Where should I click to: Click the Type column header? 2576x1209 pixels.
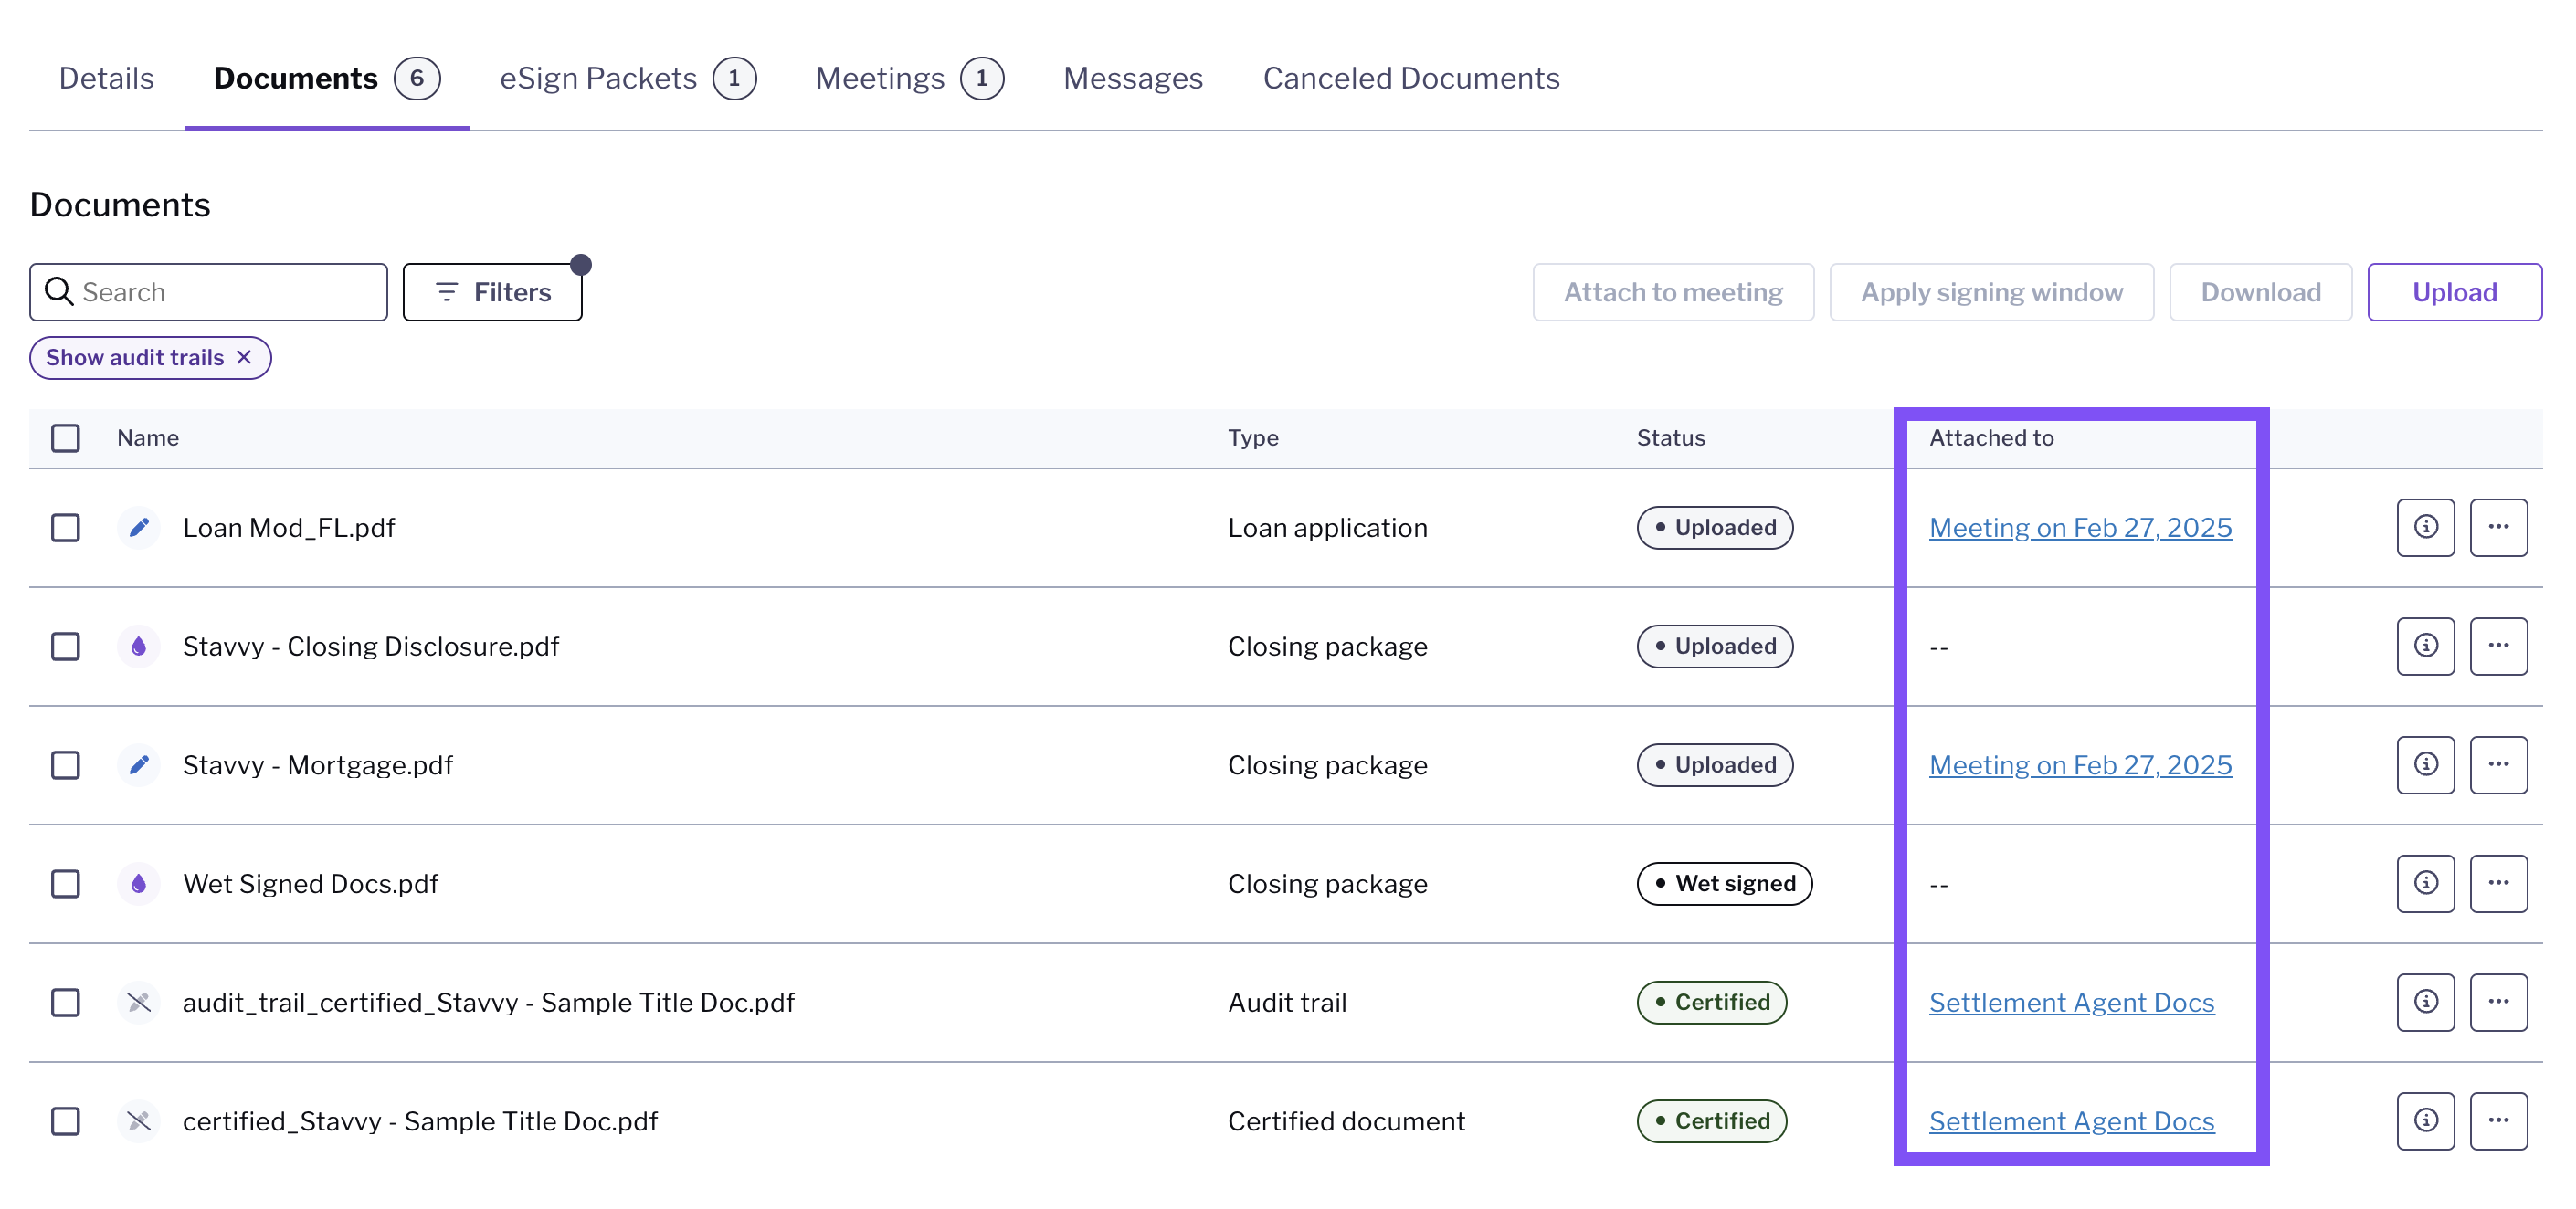click(x=1253, y=438)
